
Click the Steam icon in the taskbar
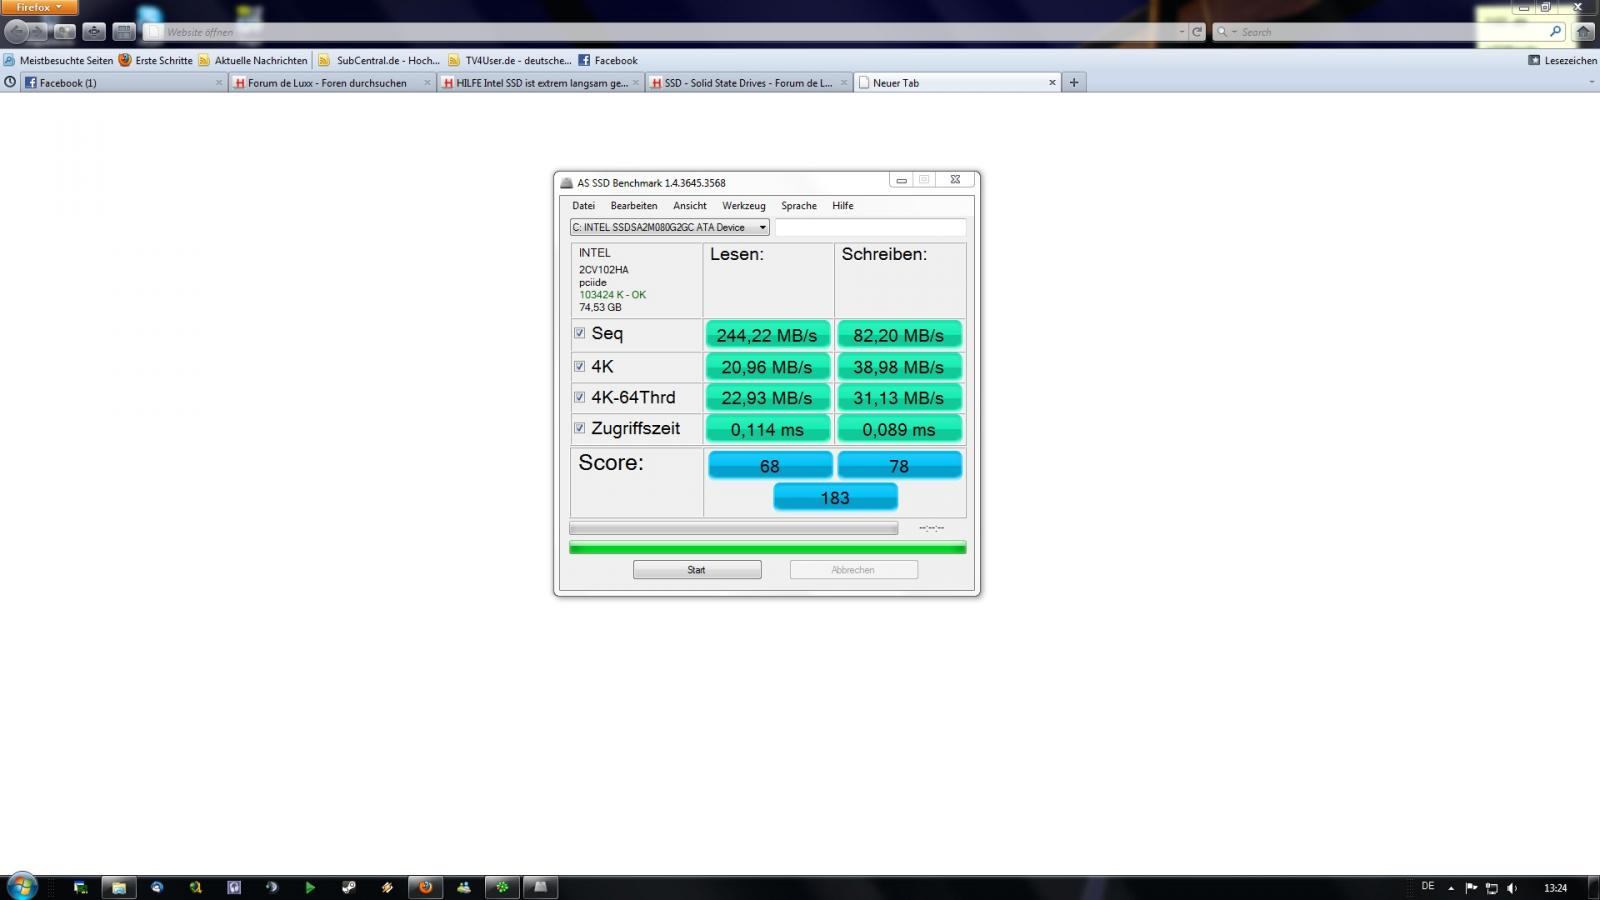(x=348, y=887)
